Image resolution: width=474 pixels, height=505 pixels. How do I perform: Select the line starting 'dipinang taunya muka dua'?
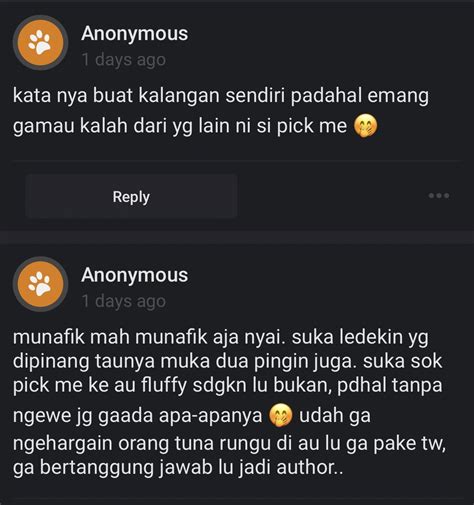(x=227, y=361)
